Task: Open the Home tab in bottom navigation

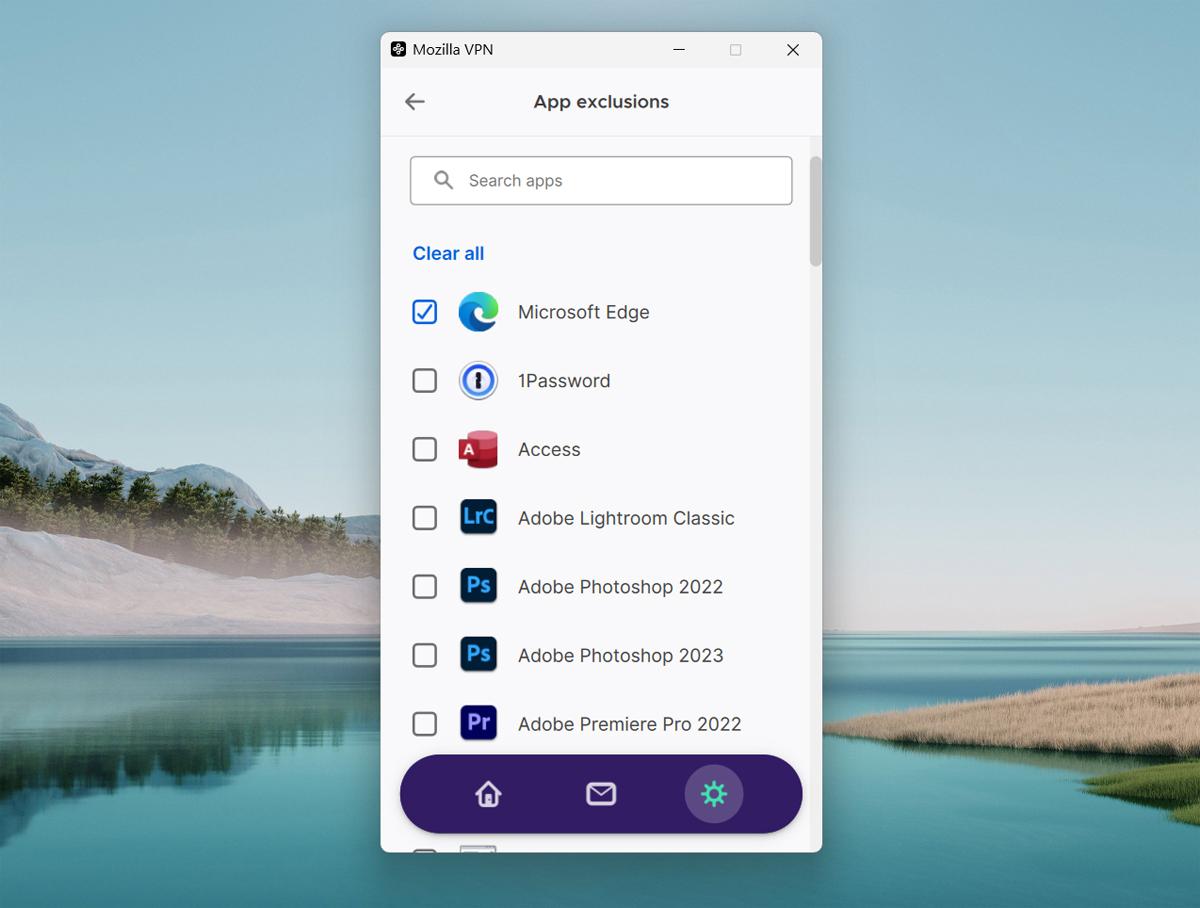Action: [488, 794]
